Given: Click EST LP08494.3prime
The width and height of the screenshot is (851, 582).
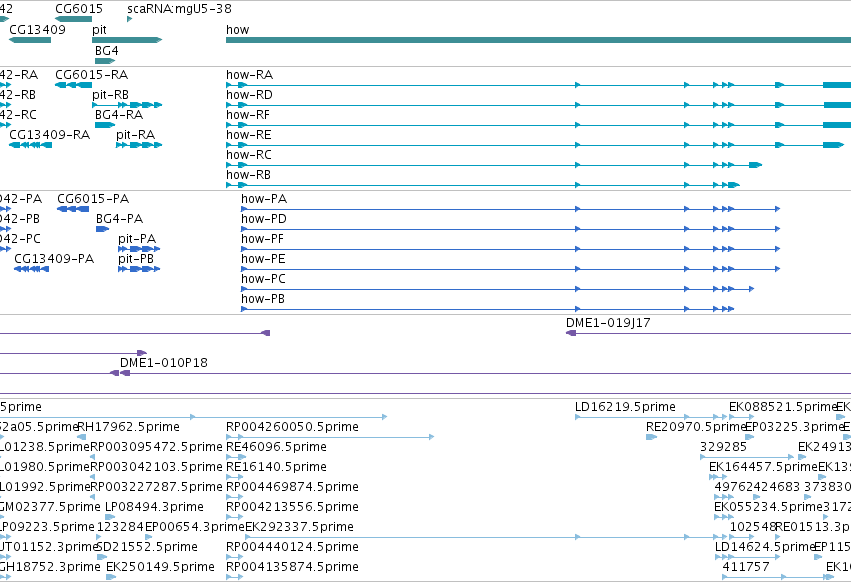Looking at the screenshot, I should [x=154, y=507].
